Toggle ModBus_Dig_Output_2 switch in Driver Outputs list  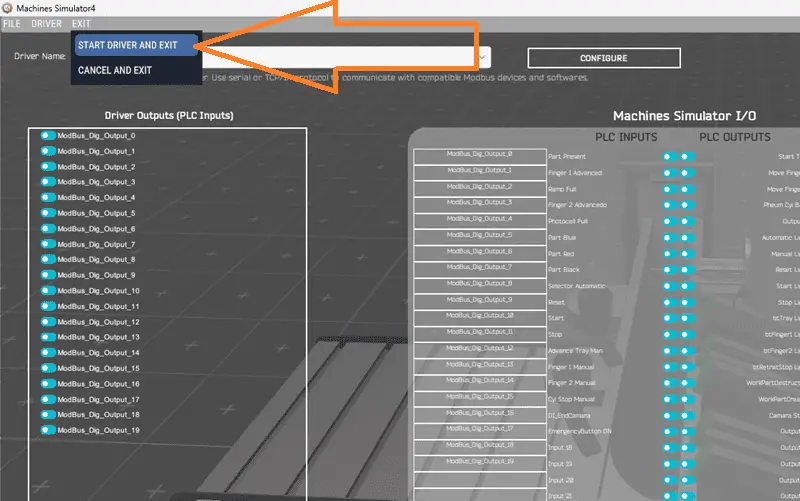pyautogui.click(x=48, y=166)
